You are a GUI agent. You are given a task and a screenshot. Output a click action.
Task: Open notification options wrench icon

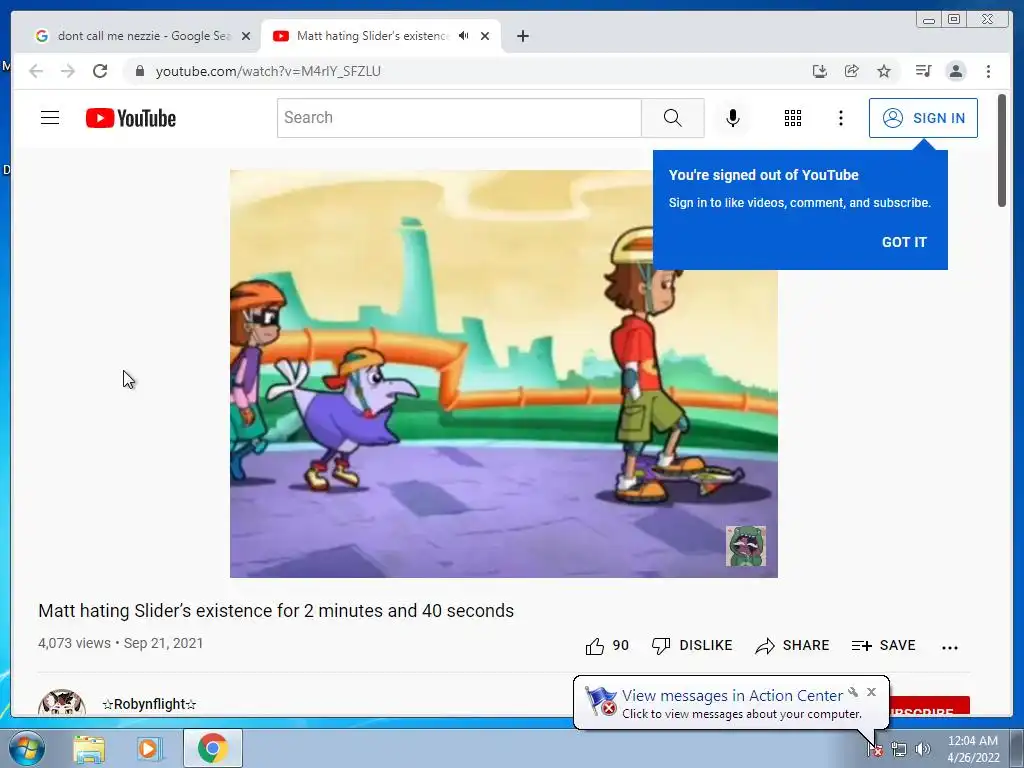tap(853, 692)
